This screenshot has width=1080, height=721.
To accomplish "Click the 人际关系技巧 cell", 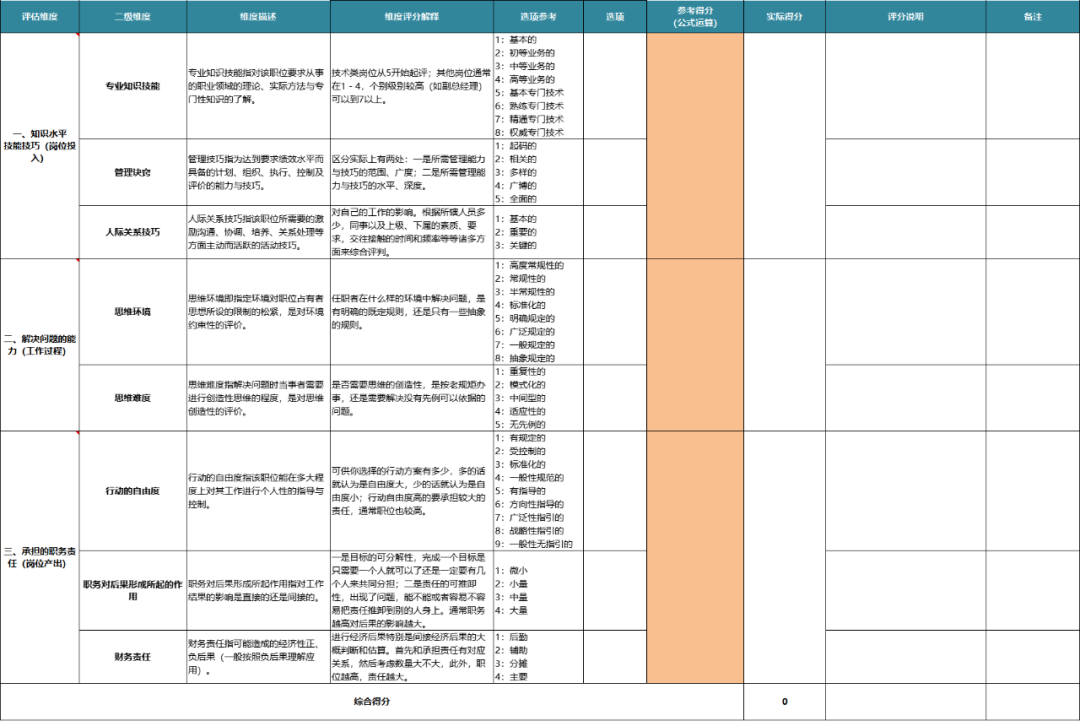I will coord(133,232).
